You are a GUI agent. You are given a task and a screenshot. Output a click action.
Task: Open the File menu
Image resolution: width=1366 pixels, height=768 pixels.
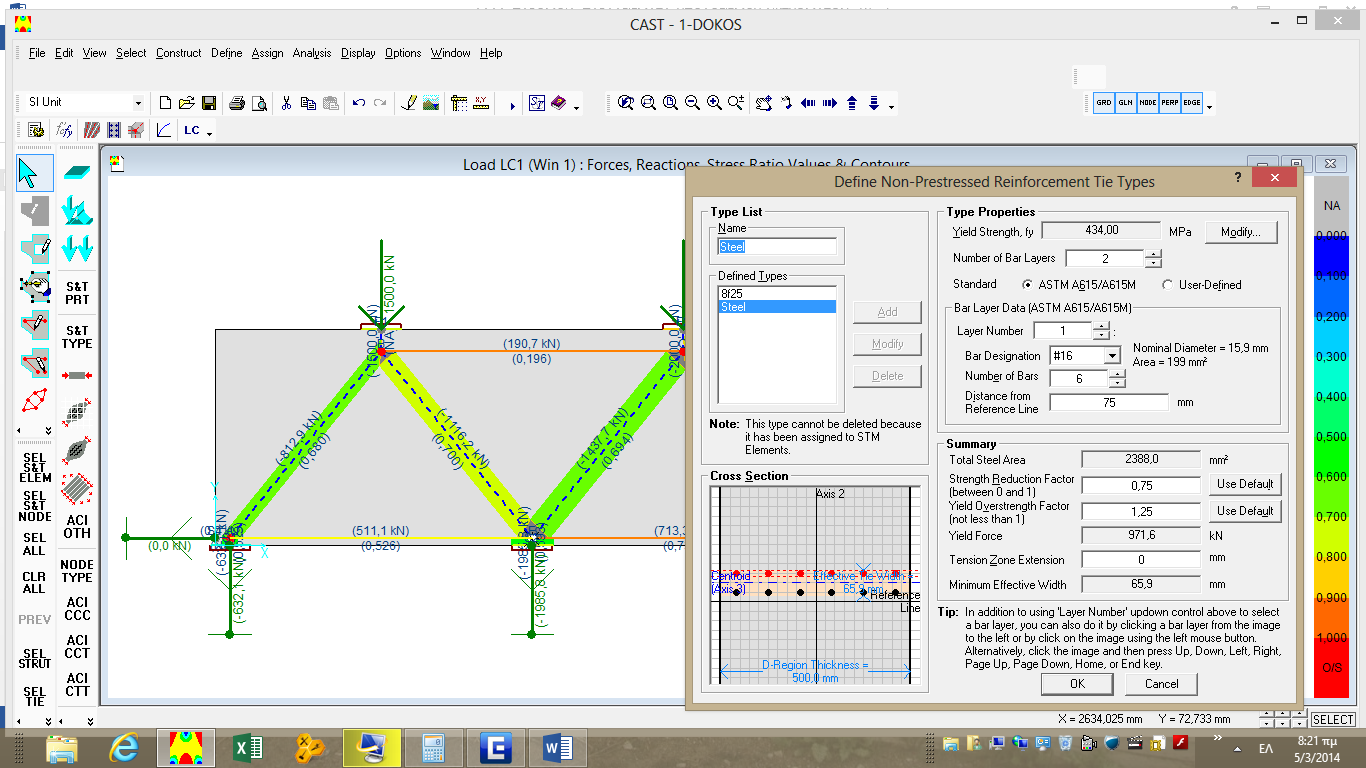tap(37, 53)
